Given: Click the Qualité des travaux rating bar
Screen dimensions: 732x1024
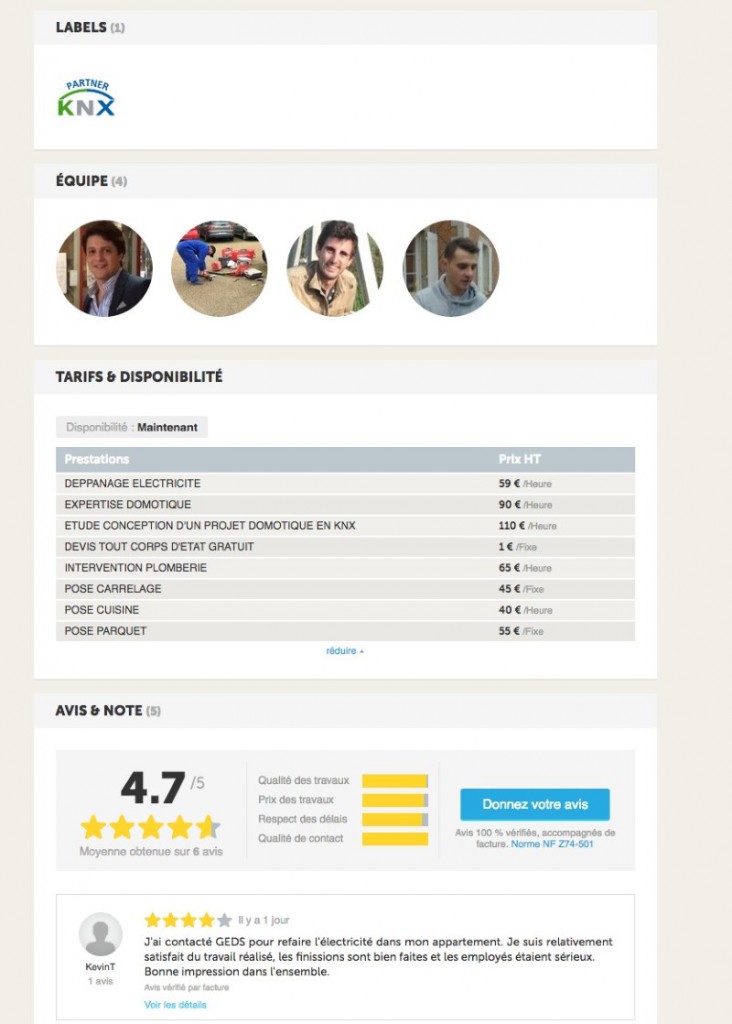Looking at the screenshot, I should click(x=395, y=781).
